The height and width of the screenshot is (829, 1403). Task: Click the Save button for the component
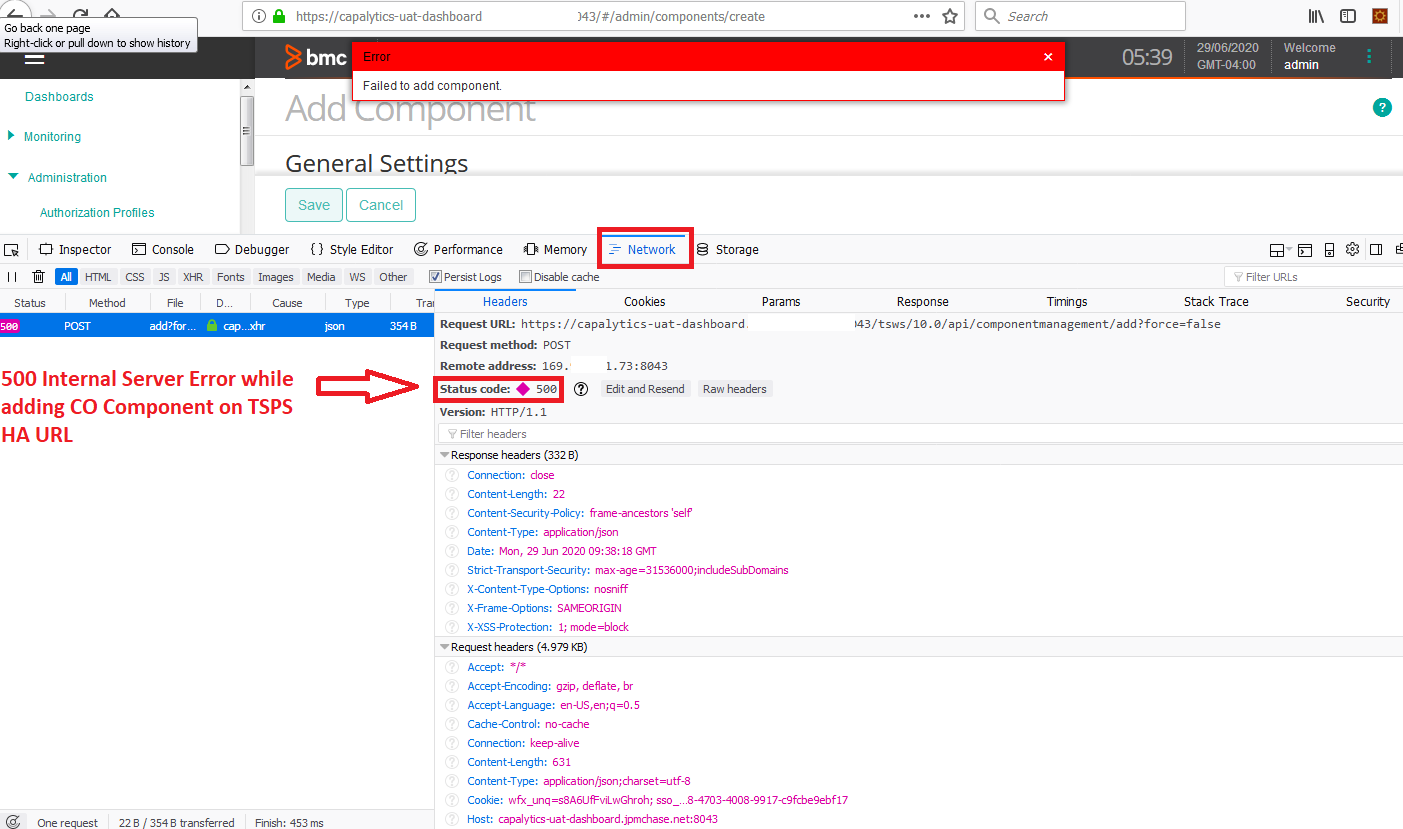click(x=314, y=205)
